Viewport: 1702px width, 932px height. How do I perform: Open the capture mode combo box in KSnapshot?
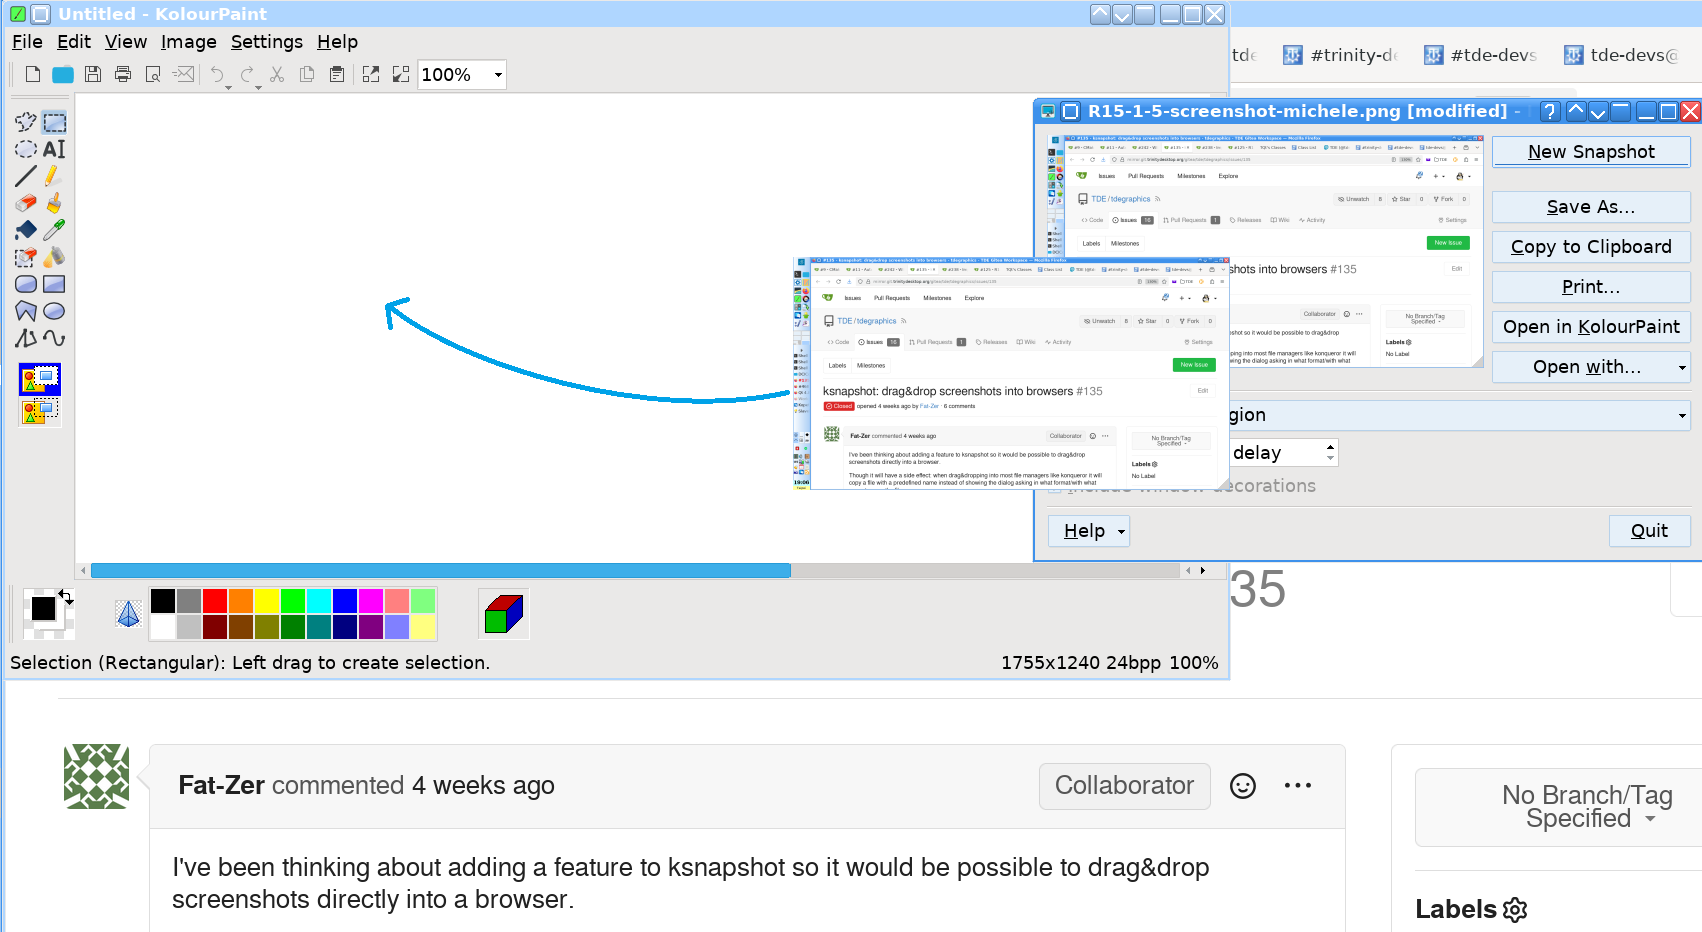[x=1459, y=415]
